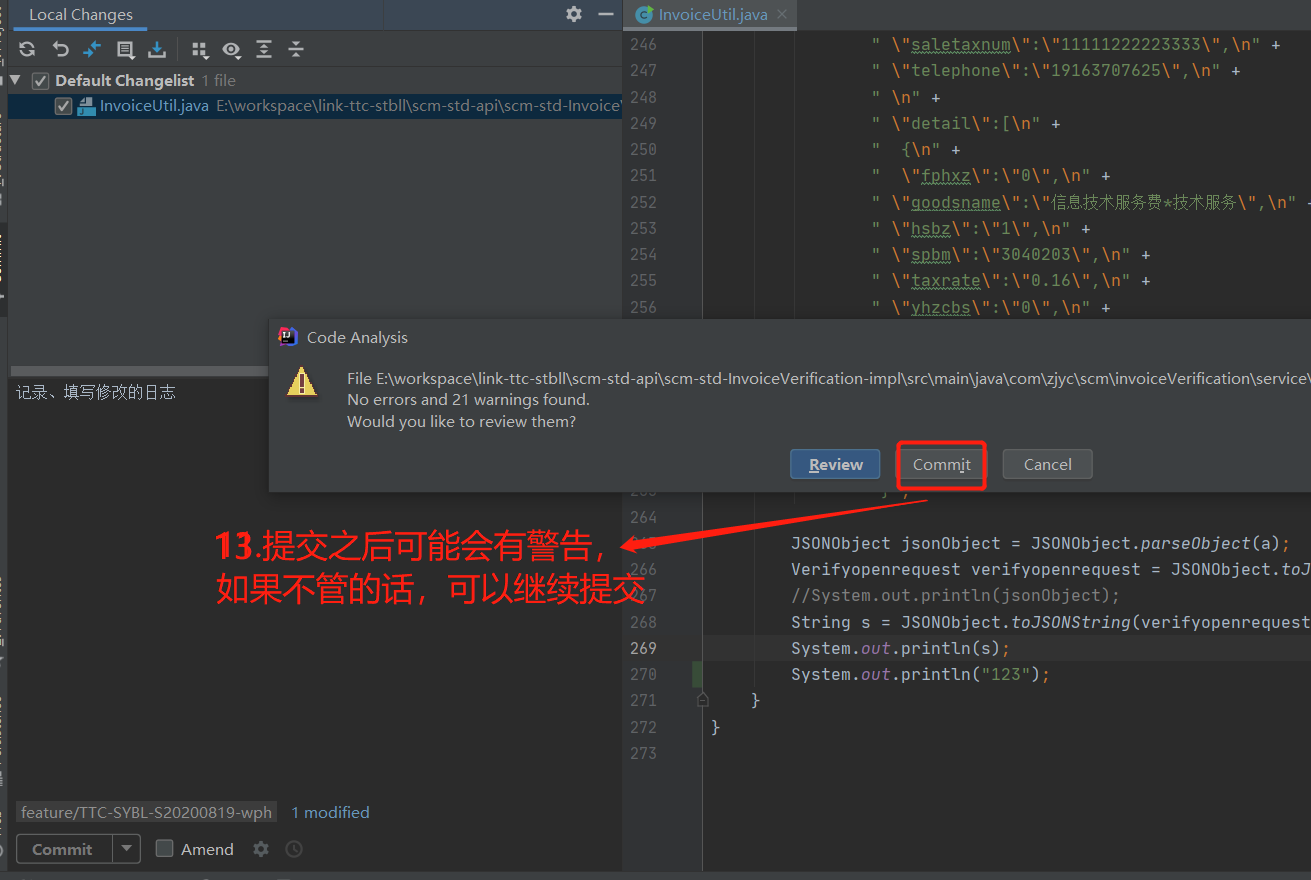Viewport: 1311px width, 880px height.
Task: Collapse method fold marker at line 271
Action: pos(703,700)
